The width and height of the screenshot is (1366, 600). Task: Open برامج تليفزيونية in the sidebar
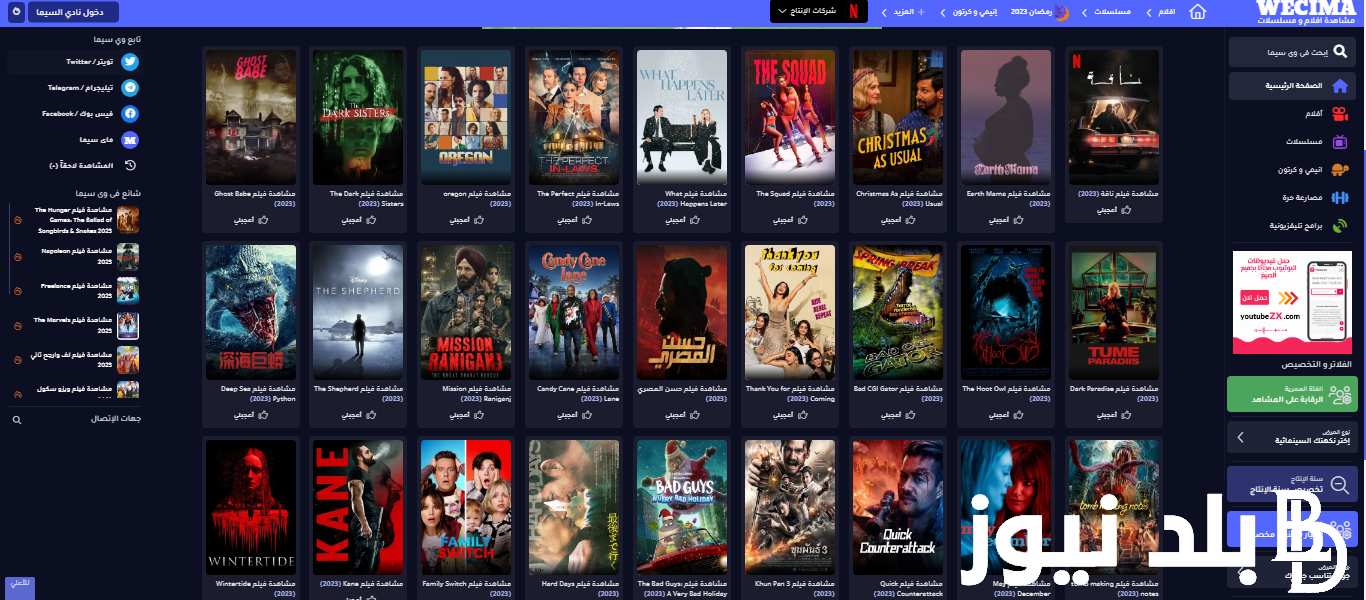point(1296,226)
